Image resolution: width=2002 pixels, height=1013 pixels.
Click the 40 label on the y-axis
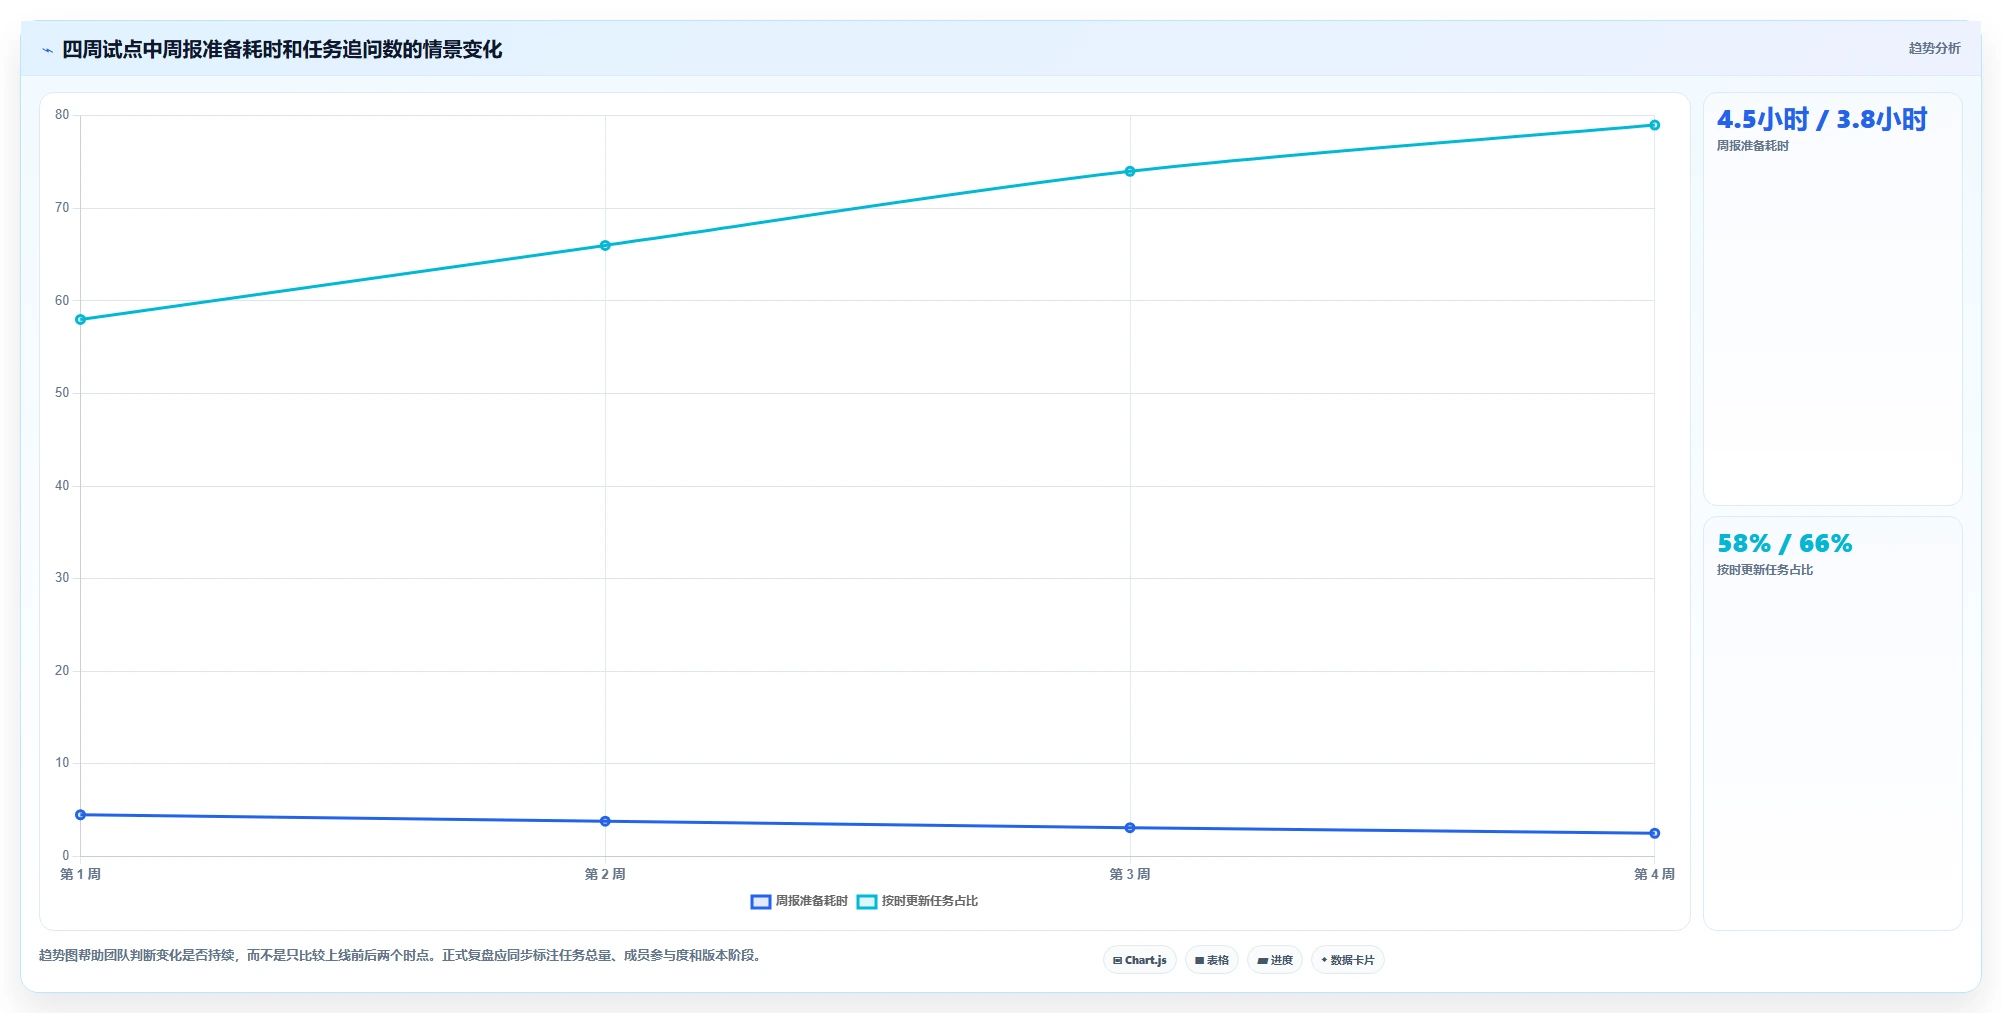pos(62,486)
